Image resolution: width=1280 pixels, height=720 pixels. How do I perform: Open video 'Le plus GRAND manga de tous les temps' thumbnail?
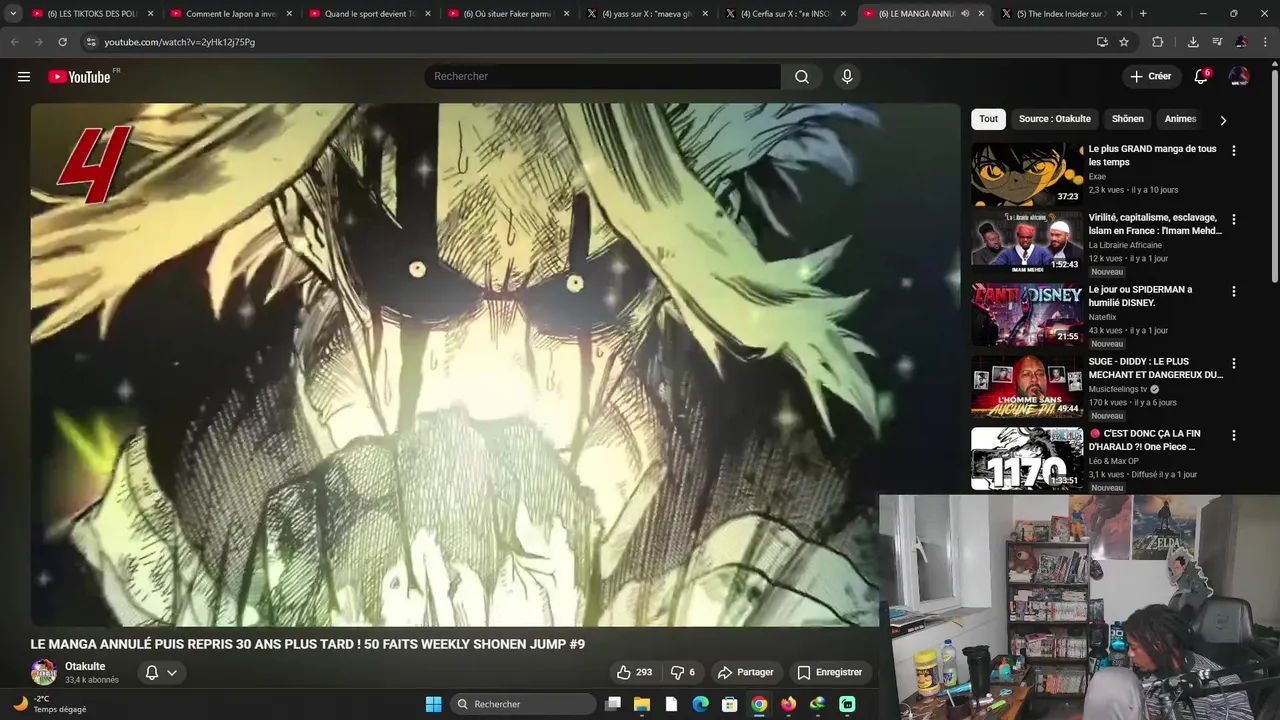(x=1027, y=174)
